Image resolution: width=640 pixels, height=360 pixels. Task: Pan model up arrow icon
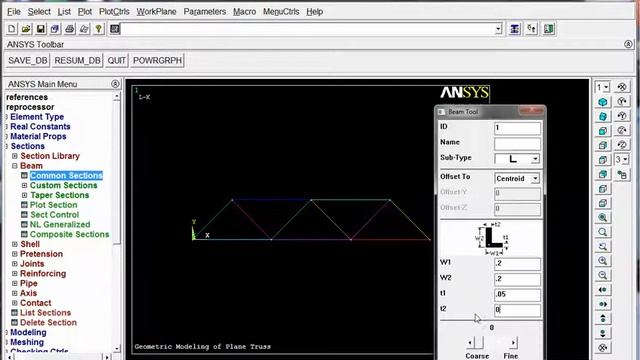[x=603, y=318]
